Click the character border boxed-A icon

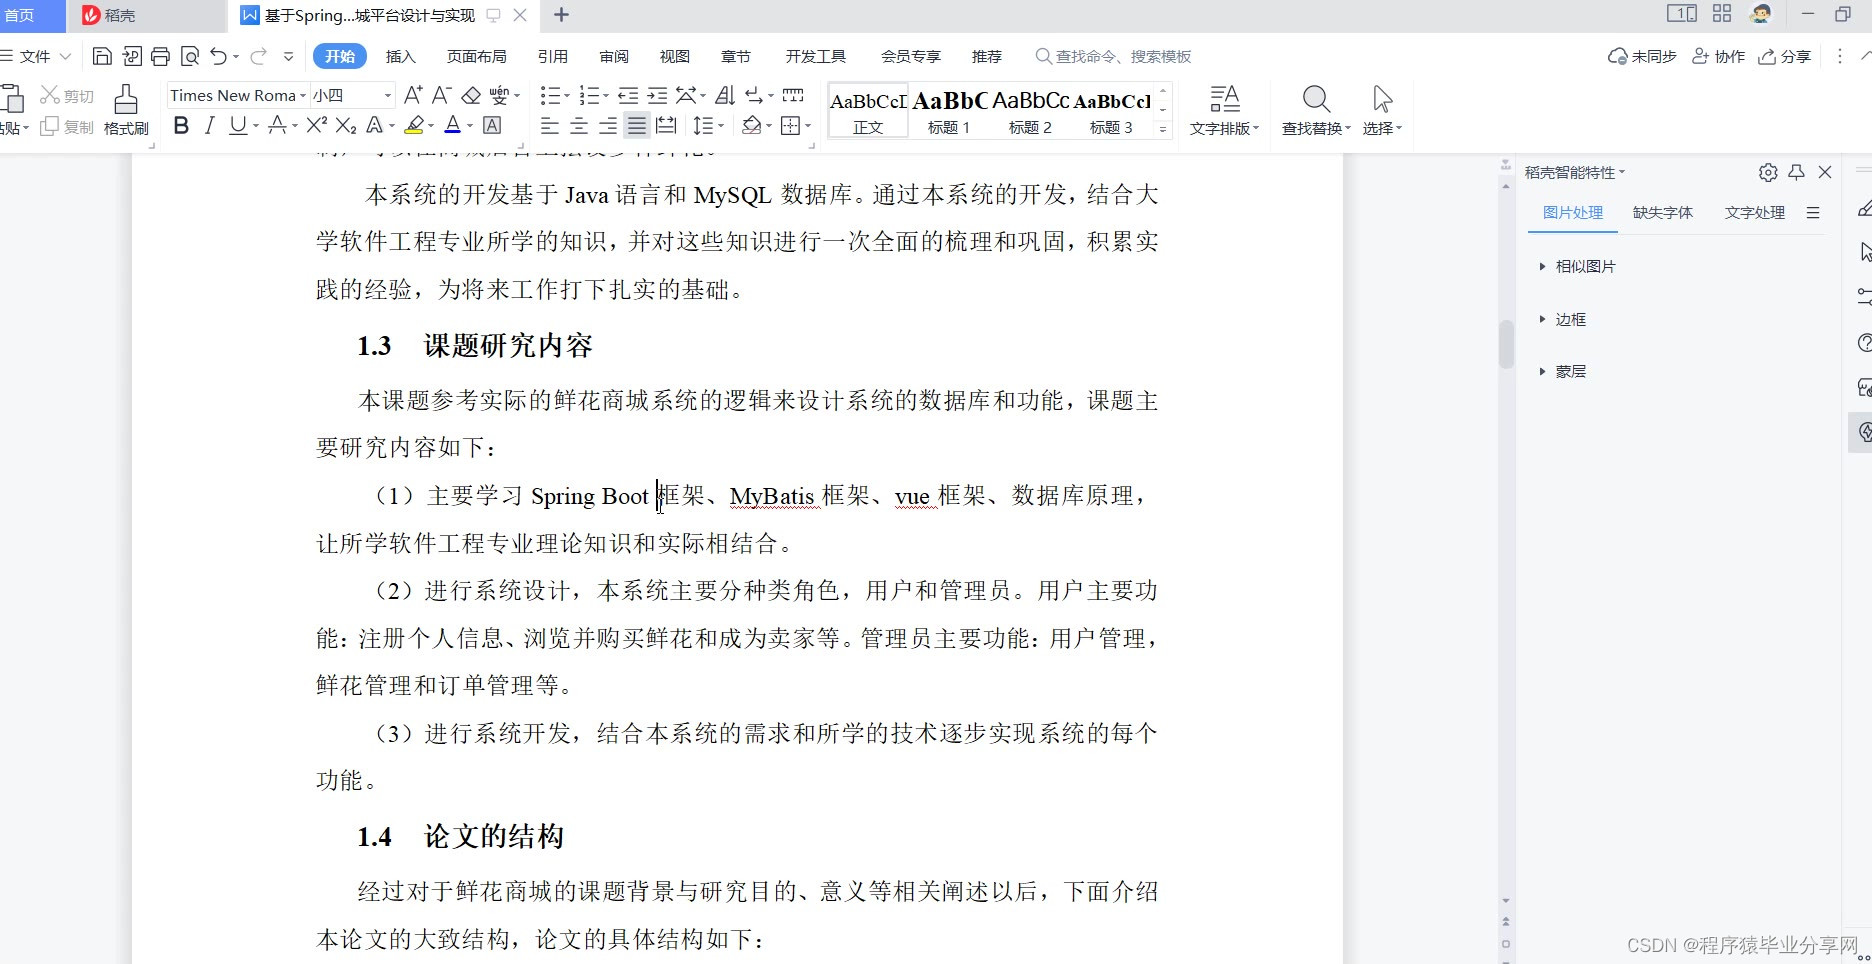[x=492, y=125]
